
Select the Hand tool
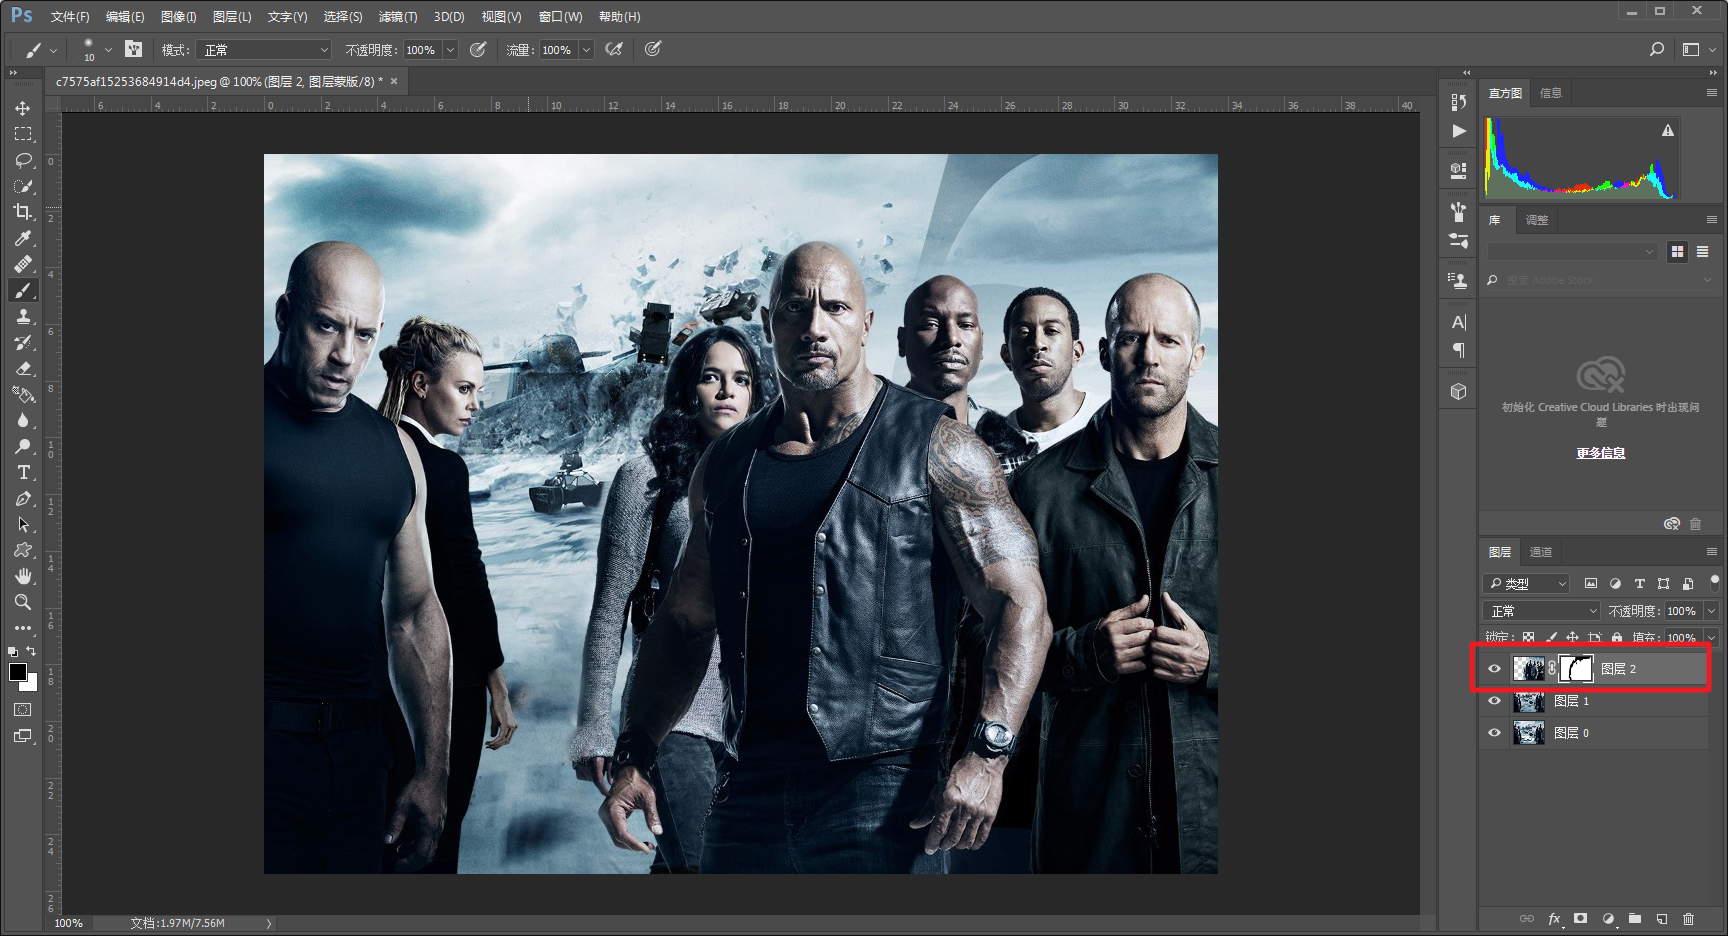point(23,576)
